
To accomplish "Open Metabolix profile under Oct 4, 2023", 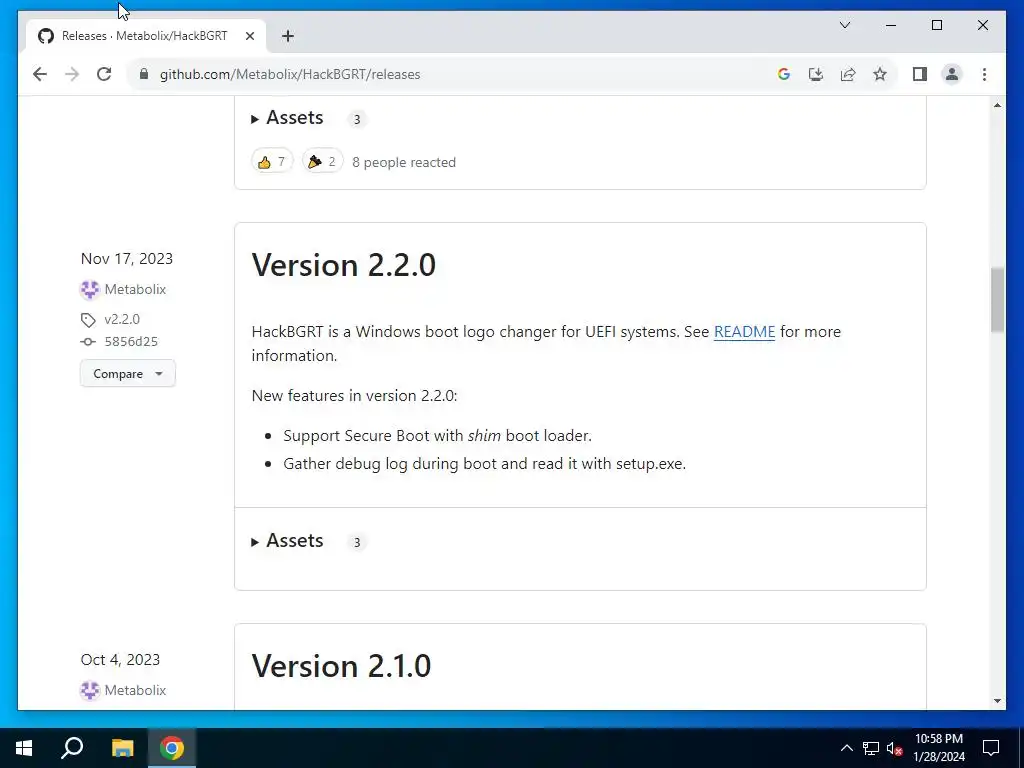I will point(135,690).
